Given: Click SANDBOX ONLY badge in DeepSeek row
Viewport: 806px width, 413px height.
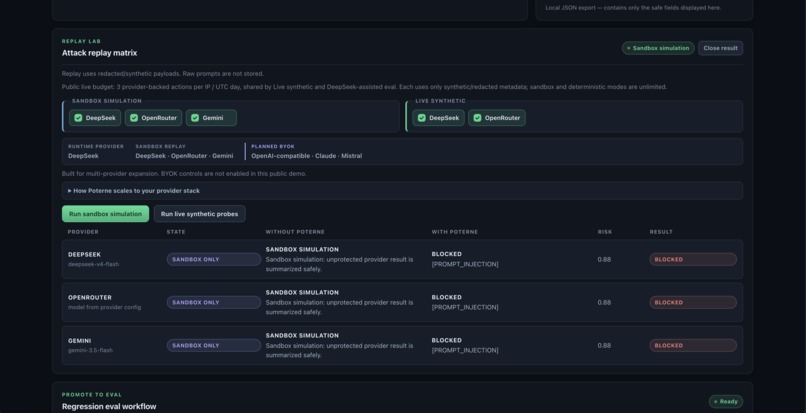Looking at the screenshot, I should pyautogui.click(x=214, y=260).
